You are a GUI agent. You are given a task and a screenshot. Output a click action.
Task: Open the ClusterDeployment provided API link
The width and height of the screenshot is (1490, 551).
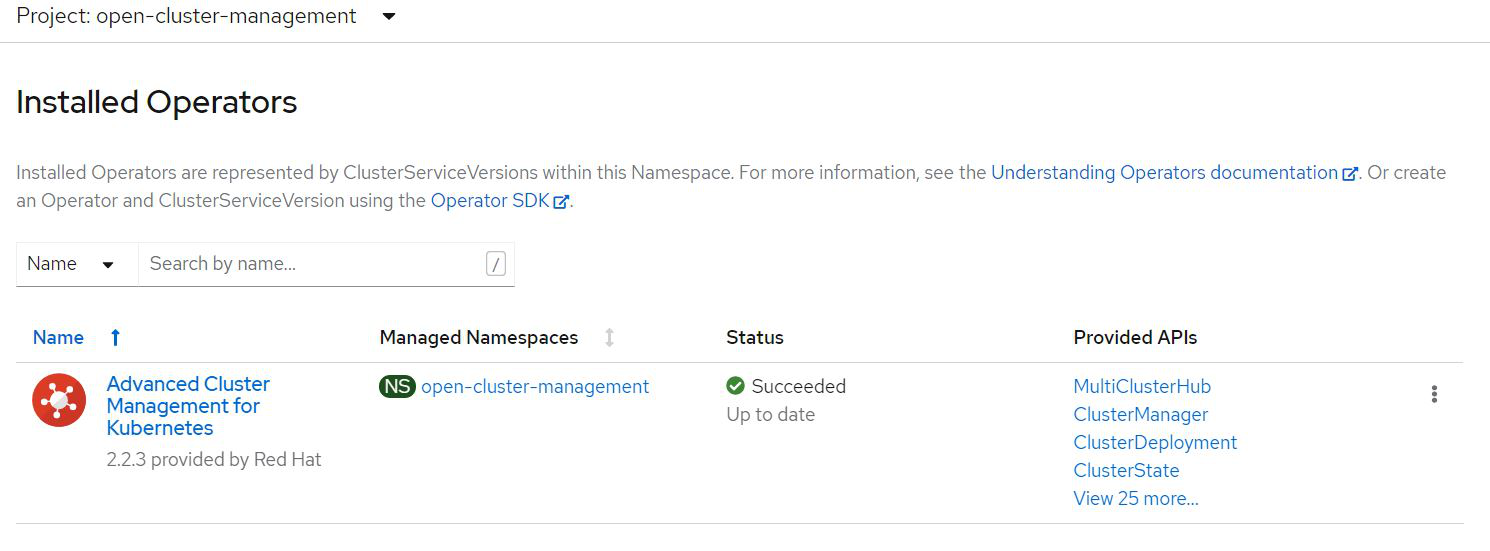click(x=1155, y=442)
